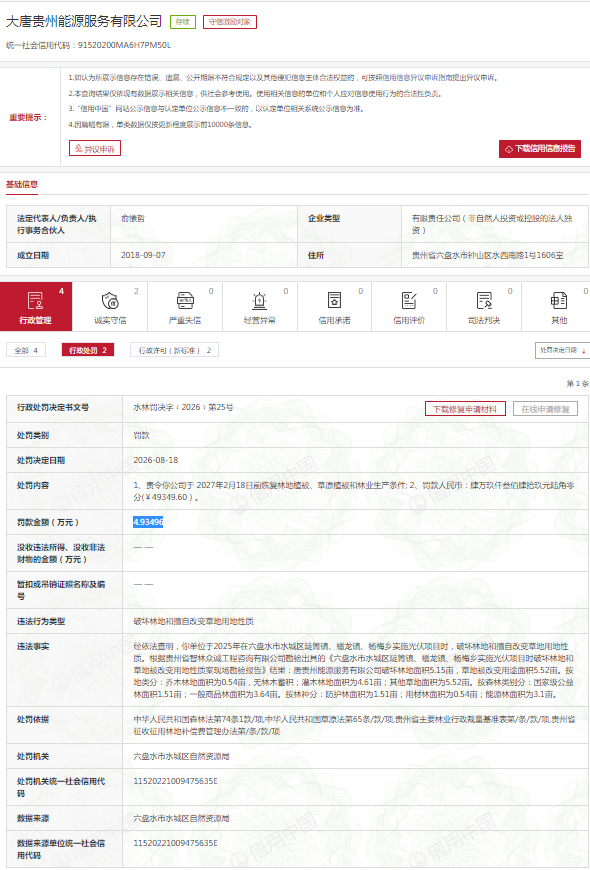
Task: Select the 行政处罚 2 filter tab
Action: click(88, 350)
